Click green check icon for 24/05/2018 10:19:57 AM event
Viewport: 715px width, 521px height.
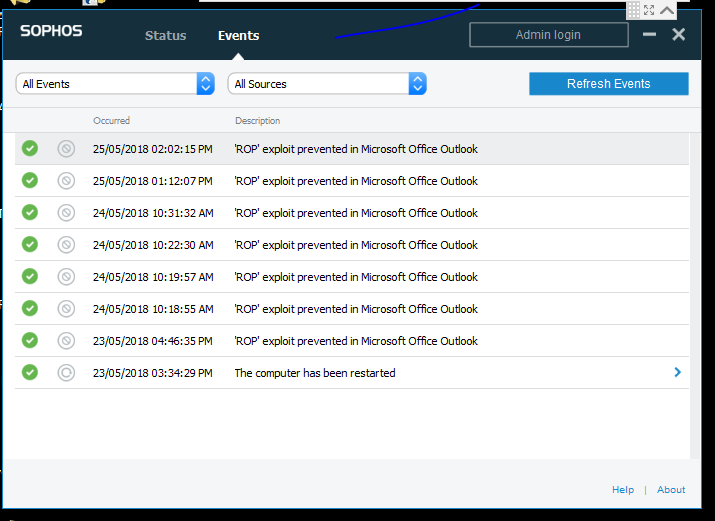click(30, 276)
